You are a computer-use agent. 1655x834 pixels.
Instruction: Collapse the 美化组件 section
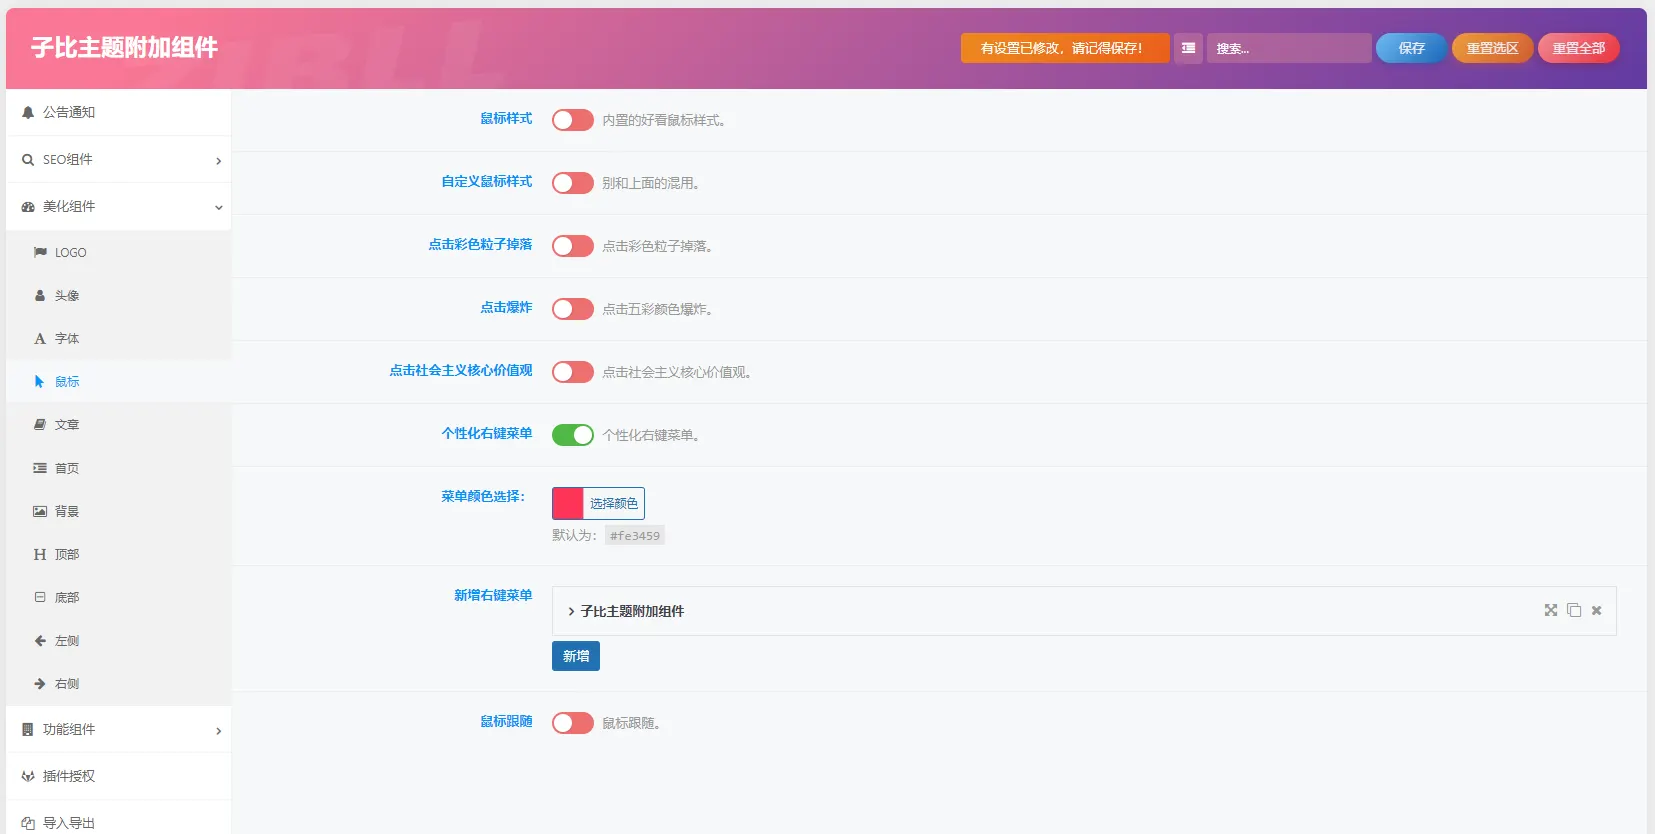tap(119, 206)
